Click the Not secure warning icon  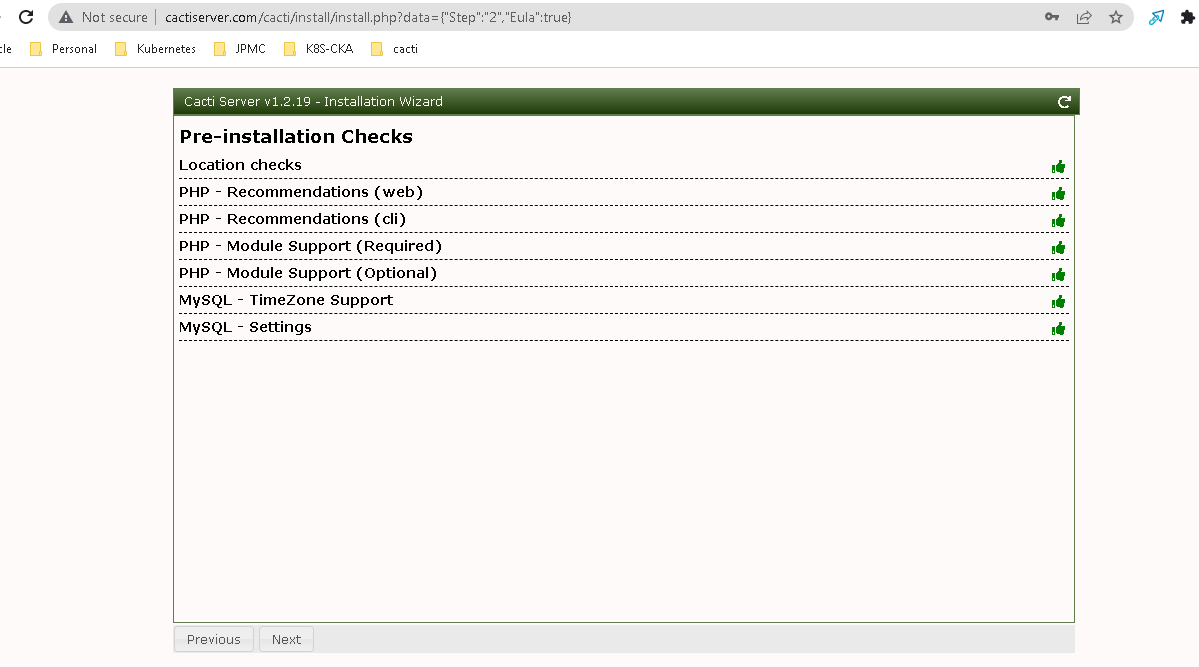(67, 17)
